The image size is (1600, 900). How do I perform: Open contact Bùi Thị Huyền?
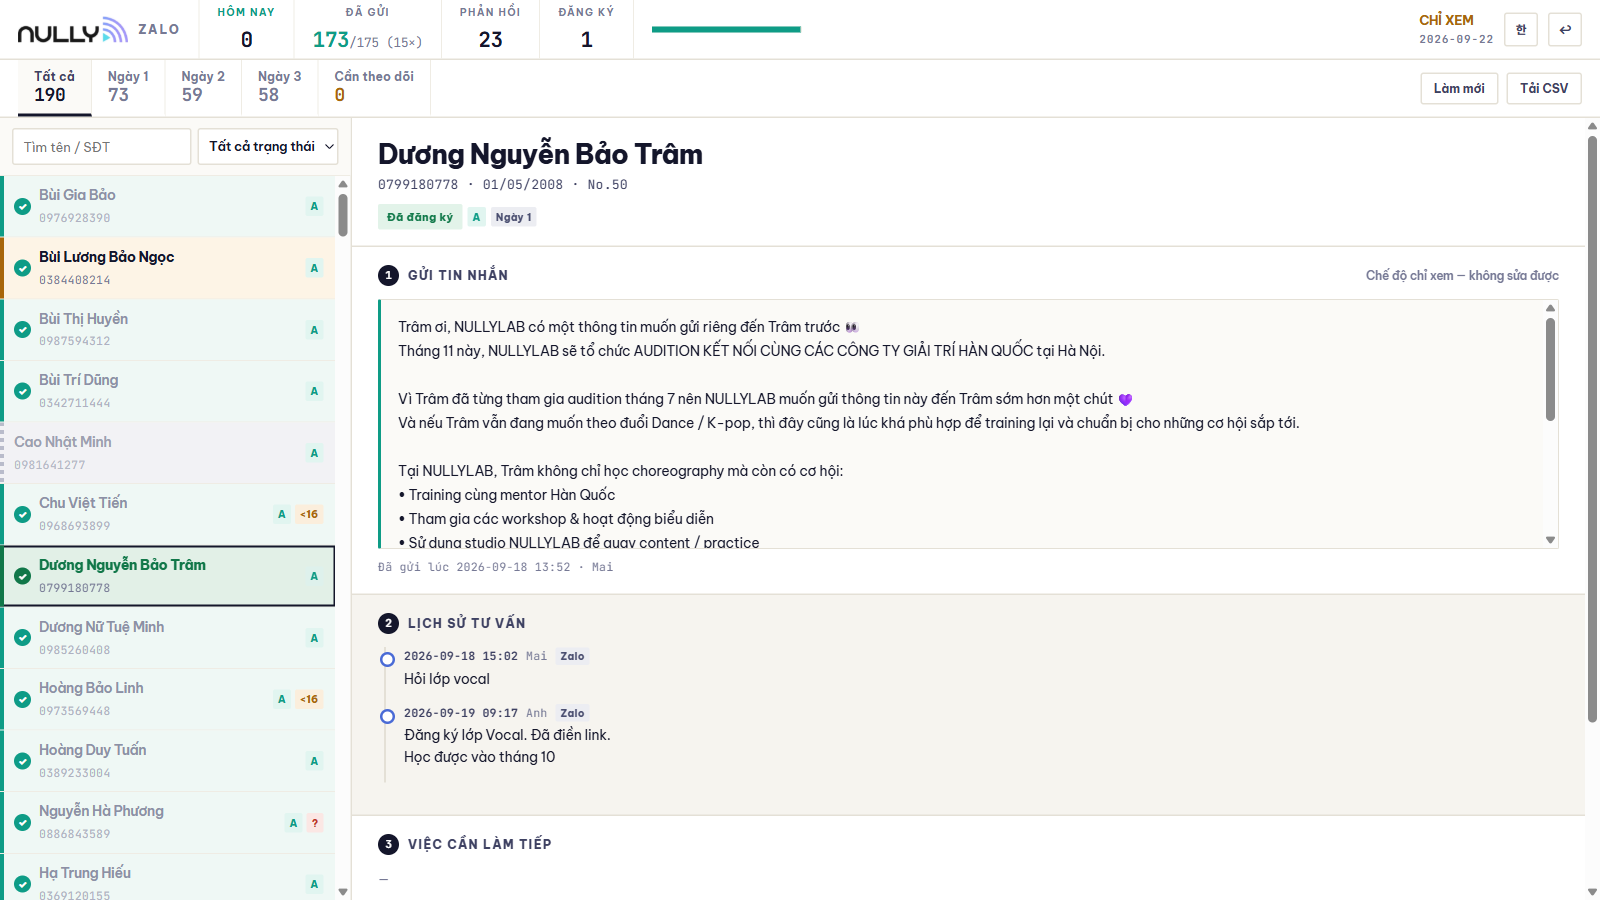click(x=168, y=330)
